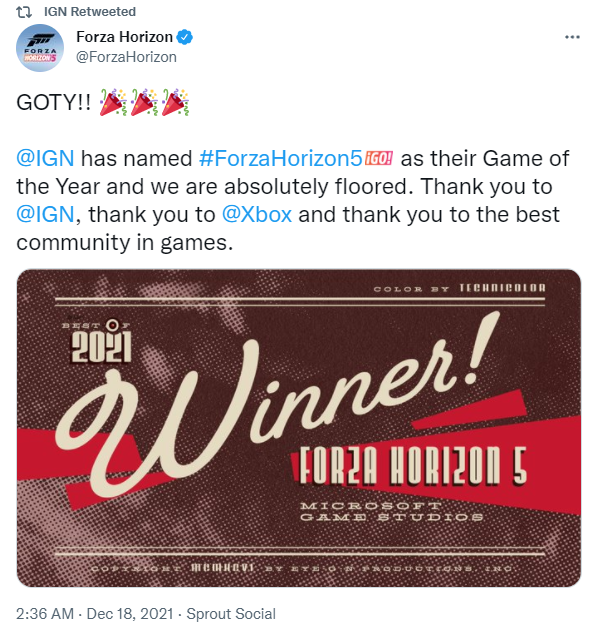The image size is (597, 629).
Task: Click the last party popper emoji
Action: pos(175,102)
